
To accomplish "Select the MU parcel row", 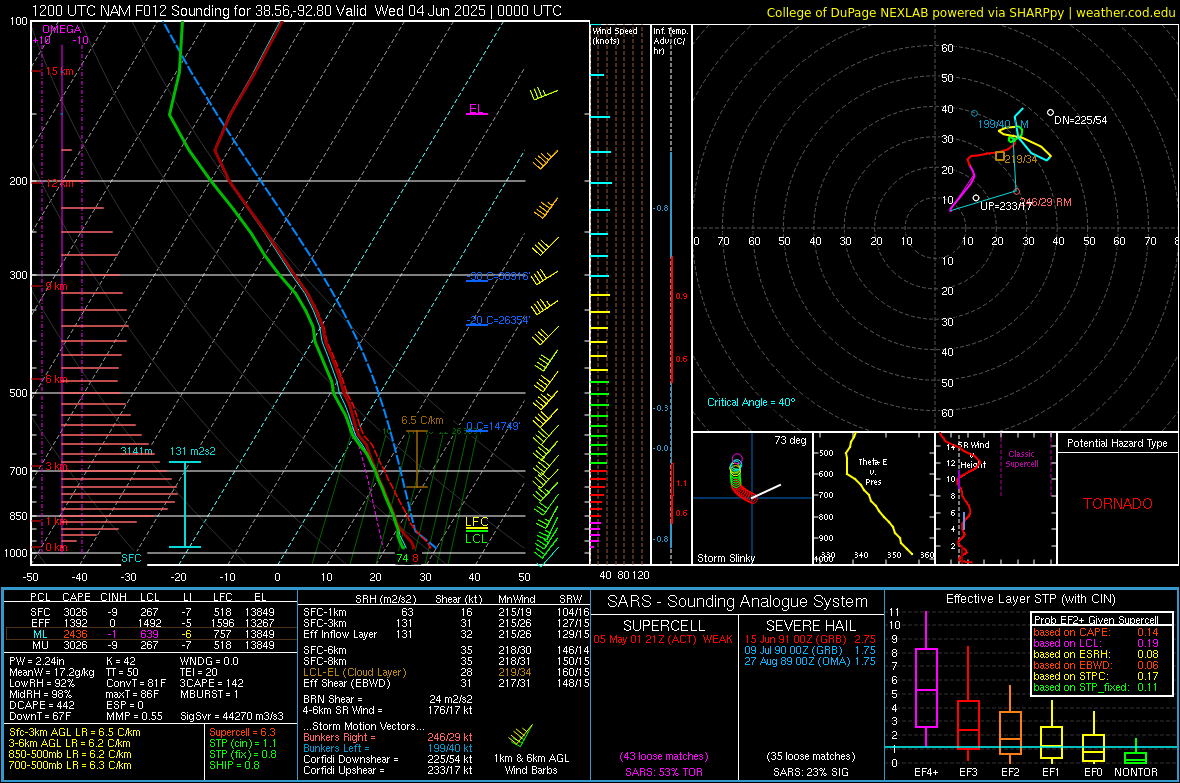I will coord(151,644).
